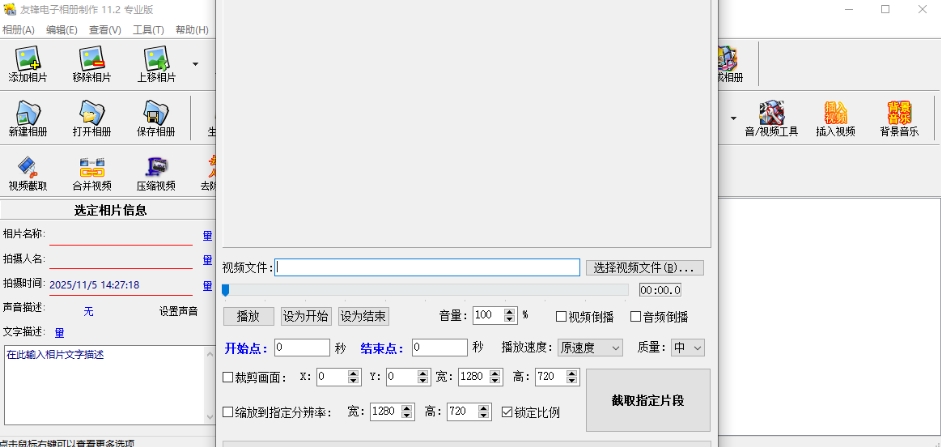Click the 选择视频文件(B)... button
The image size is (941, 447).
point(645,268)
